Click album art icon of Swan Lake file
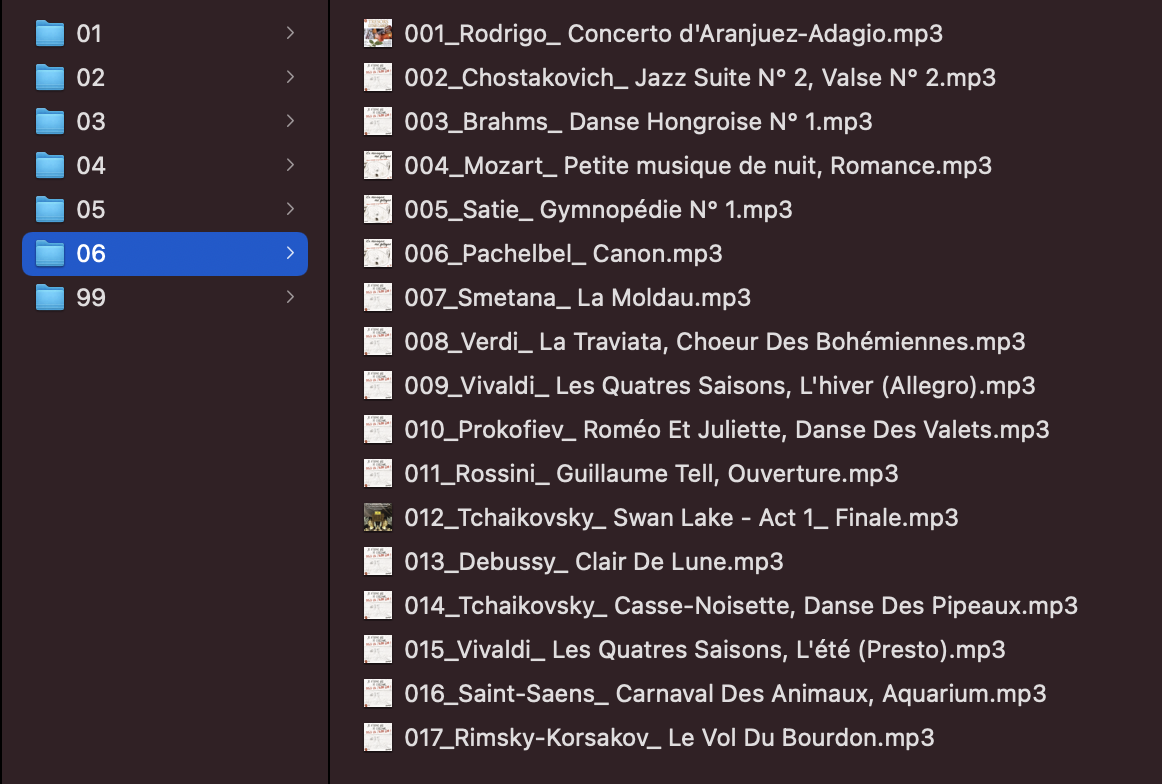Image resolution: width=1162 pixels, height=784 pixels. (378, 518)
